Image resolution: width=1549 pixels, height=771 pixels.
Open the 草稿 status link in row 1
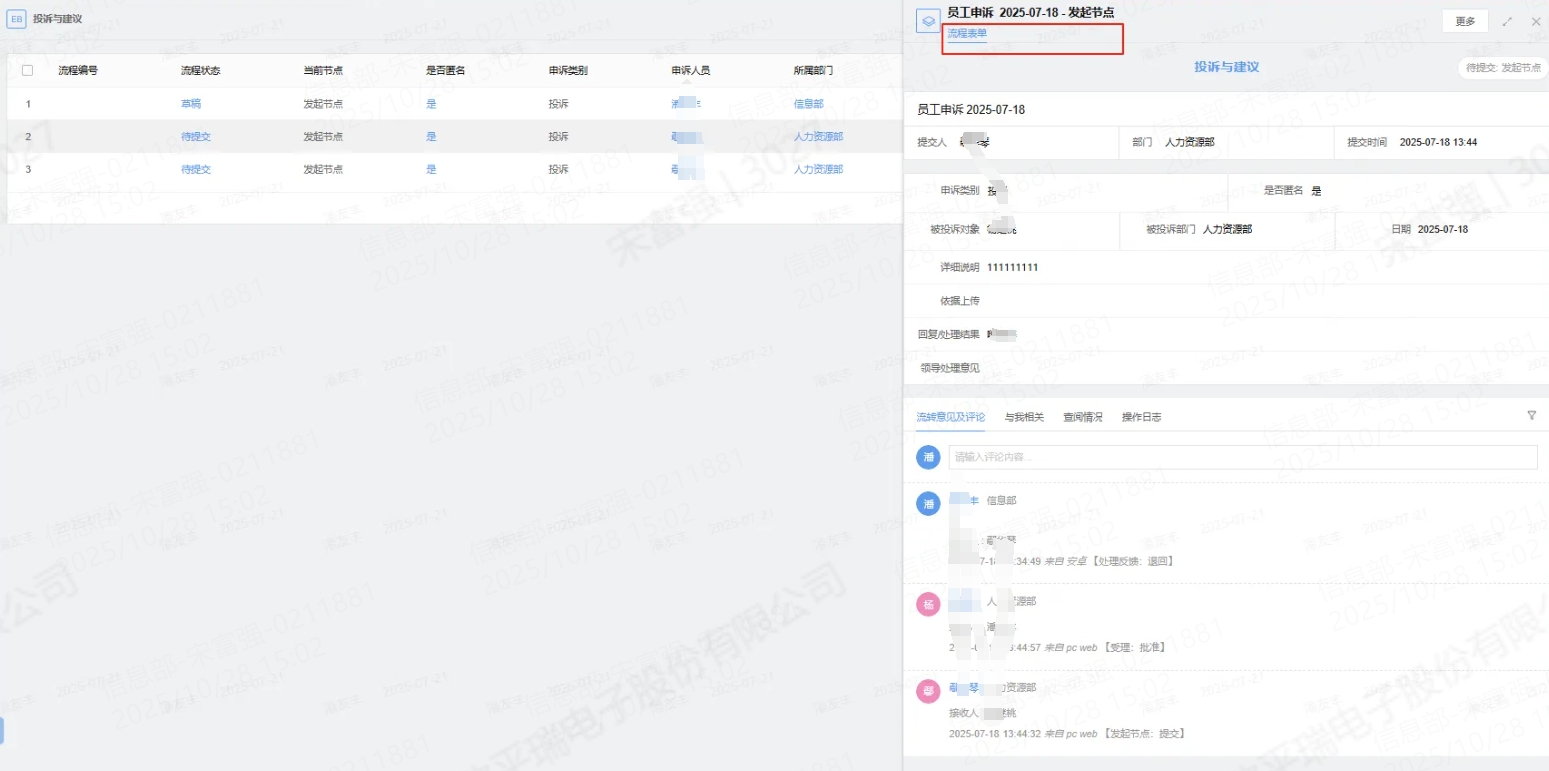190,104
